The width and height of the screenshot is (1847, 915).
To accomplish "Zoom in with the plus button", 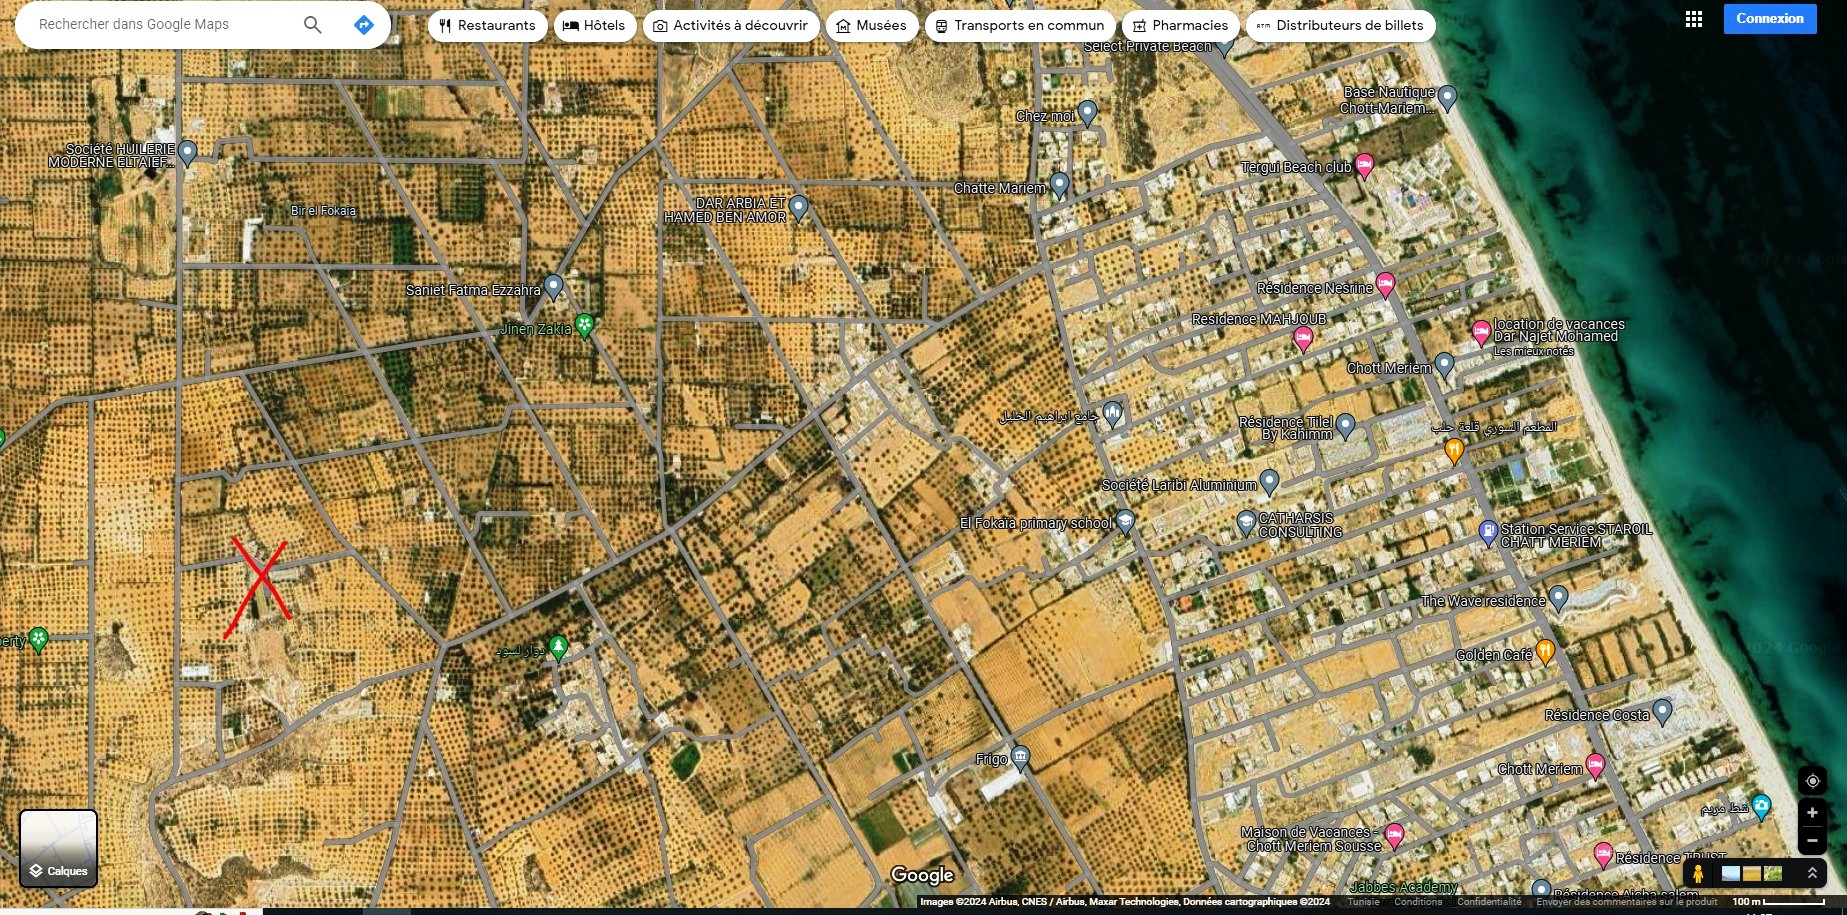I will [1812, 813].
